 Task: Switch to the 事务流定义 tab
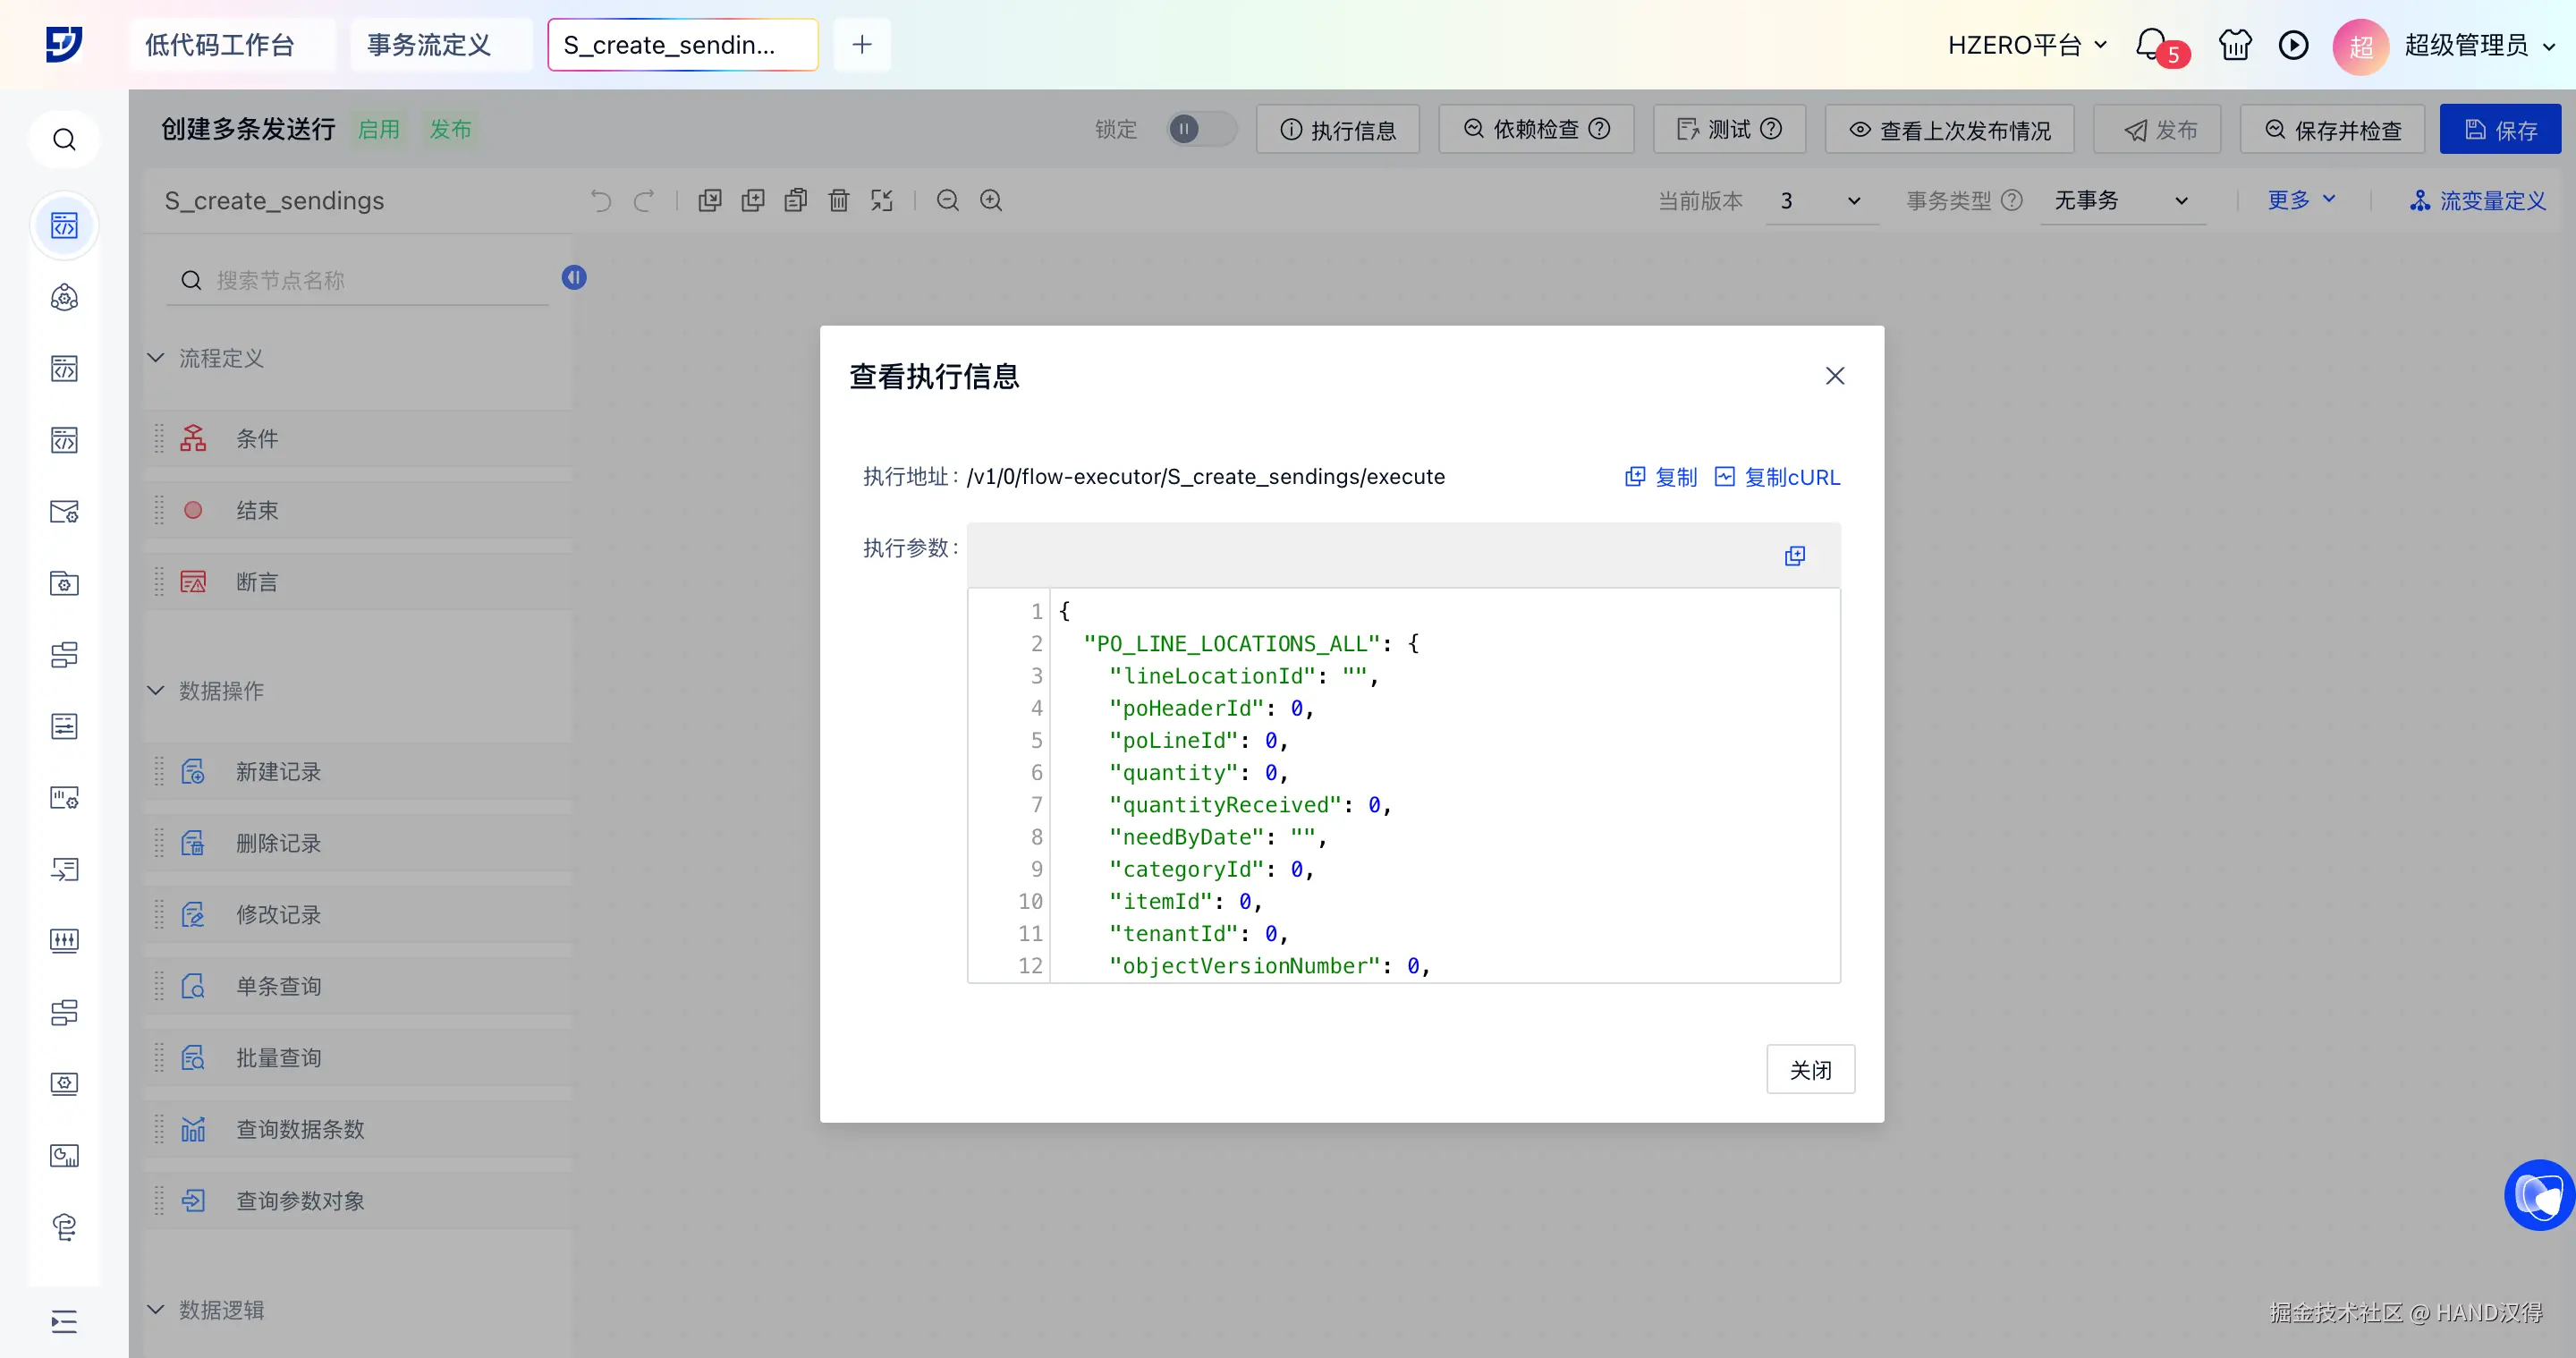tap(429, 45)
